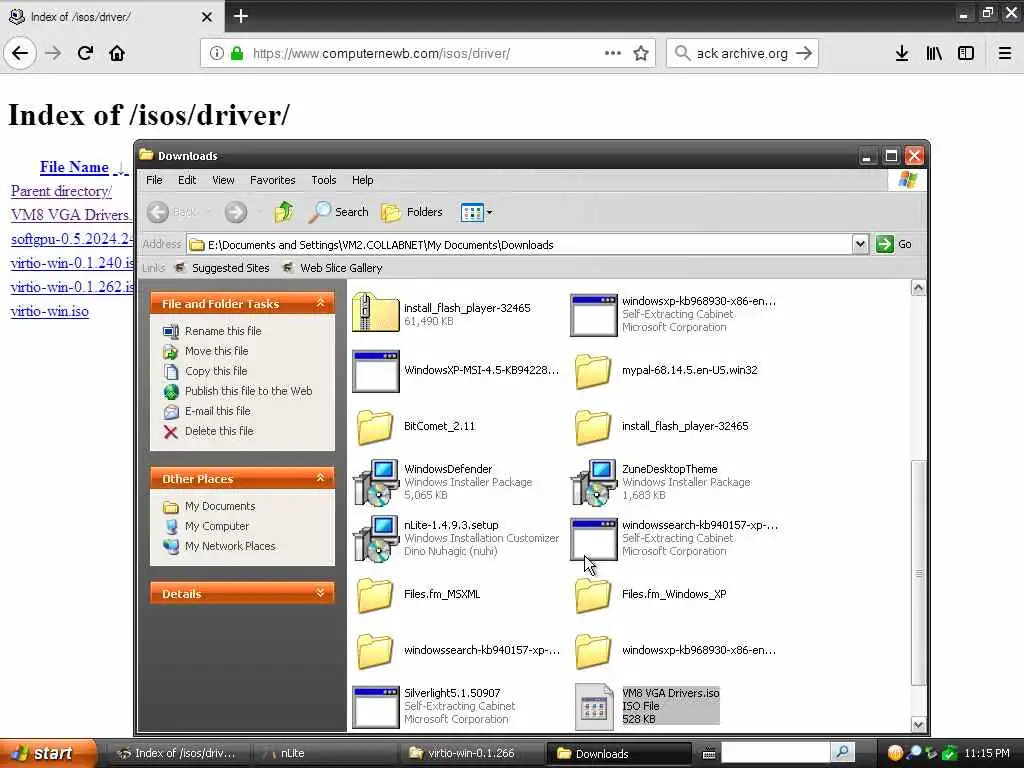1024x768 pixels.
Task: Open a new browser tab
Action: pos(241,16)
